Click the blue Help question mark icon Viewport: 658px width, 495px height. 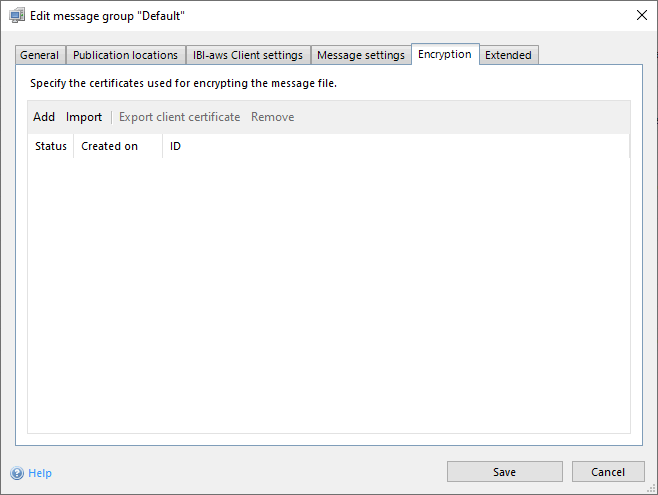17,473
